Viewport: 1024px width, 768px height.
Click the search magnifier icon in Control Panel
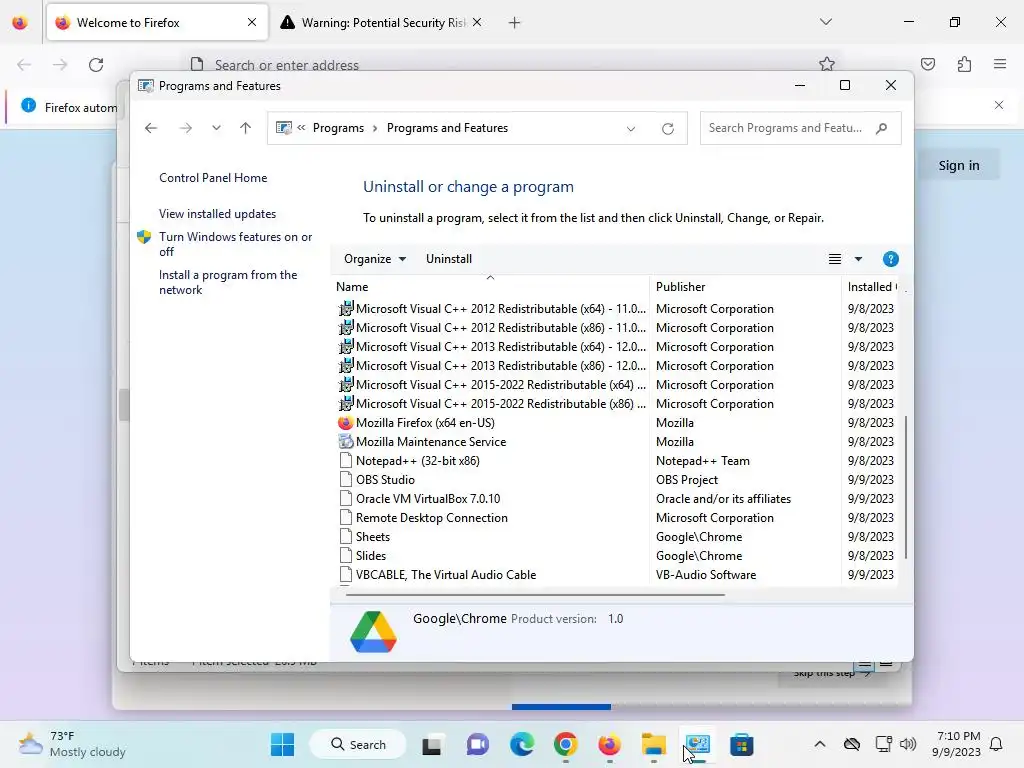click(x=882, y=128)
